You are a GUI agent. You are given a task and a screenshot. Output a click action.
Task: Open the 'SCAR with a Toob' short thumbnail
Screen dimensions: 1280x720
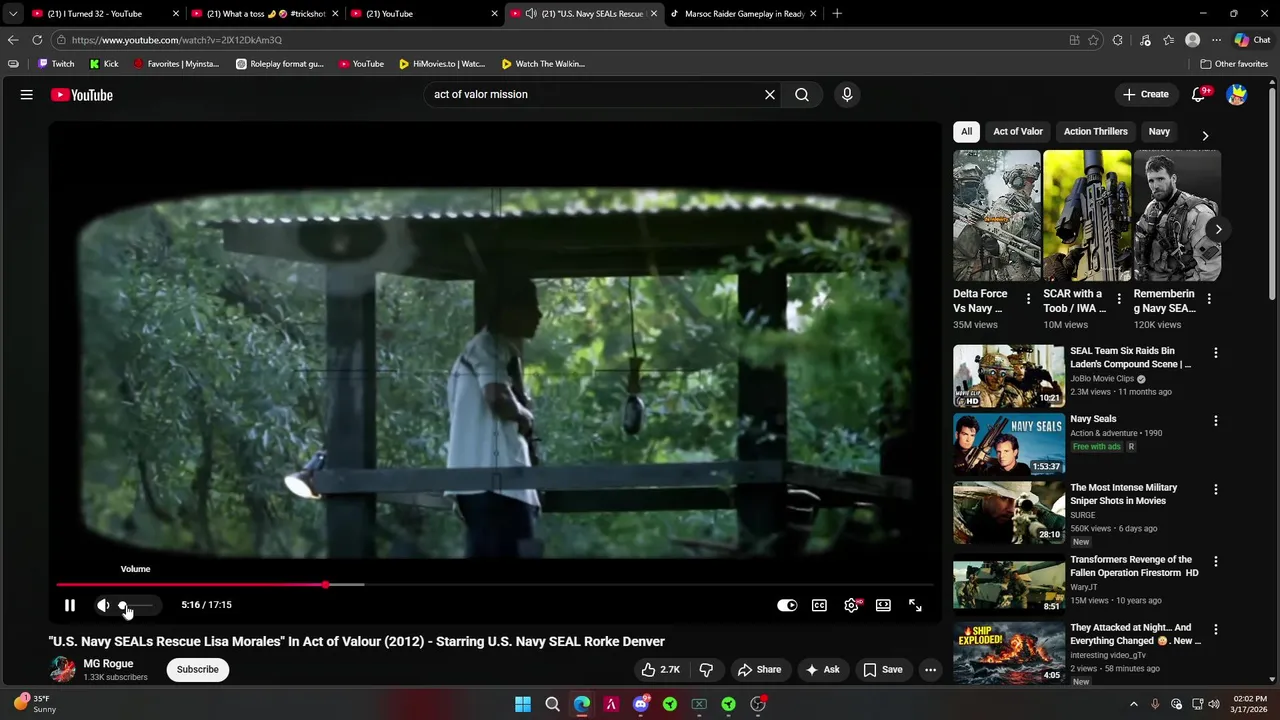(1087, 215)
